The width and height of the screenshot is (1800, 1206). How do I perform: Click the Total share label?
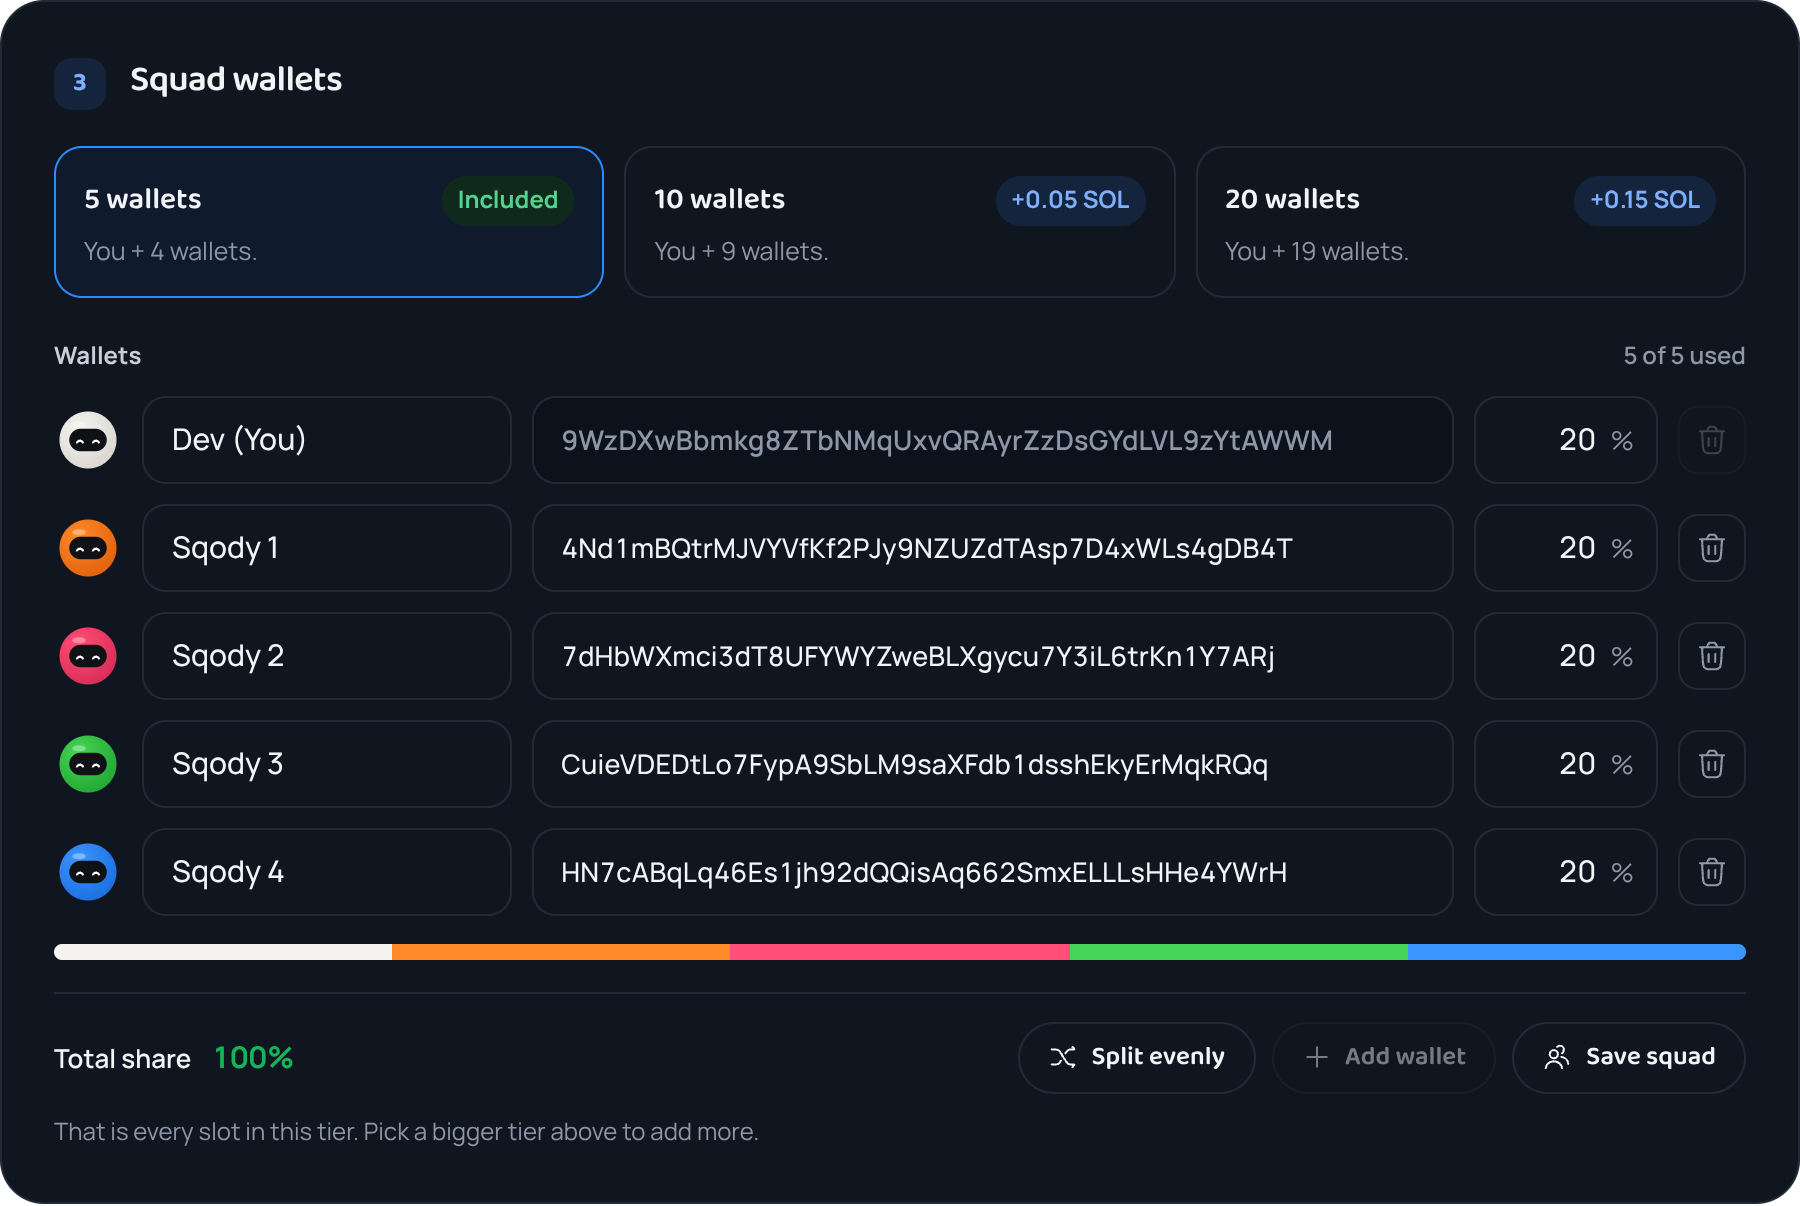[122, 1059]
